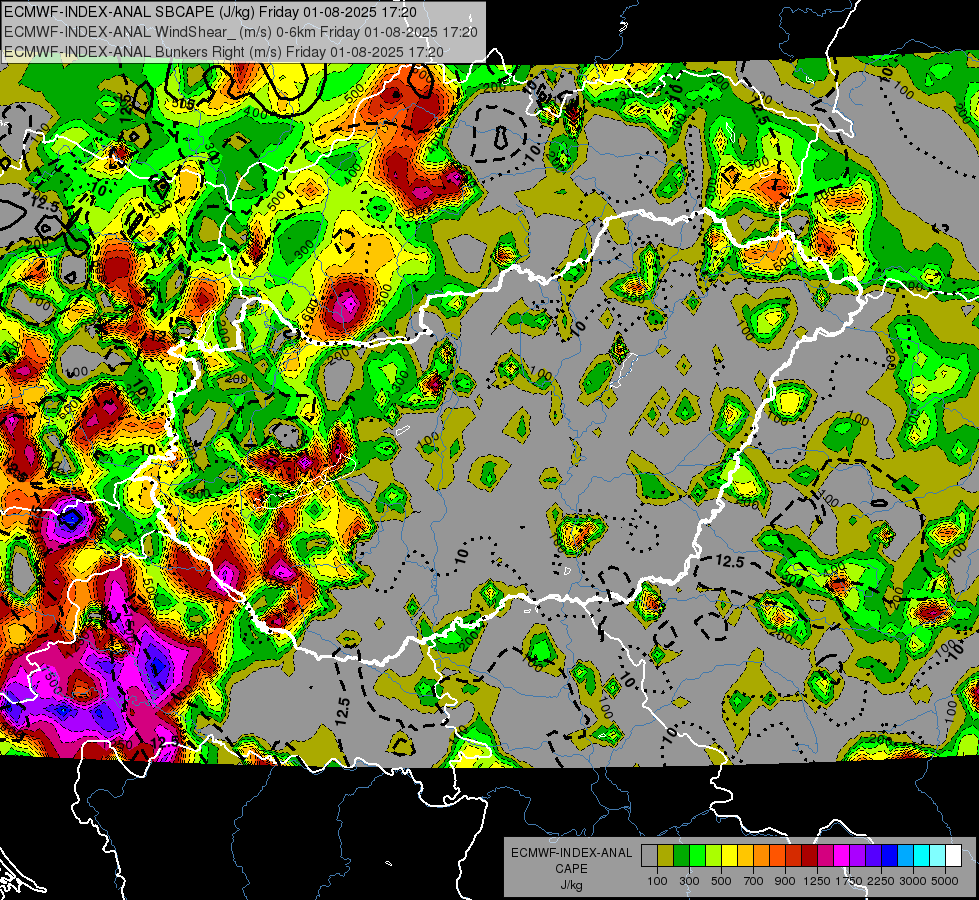
Task: Select the dark red legend swatch
Action: (809, 856)
